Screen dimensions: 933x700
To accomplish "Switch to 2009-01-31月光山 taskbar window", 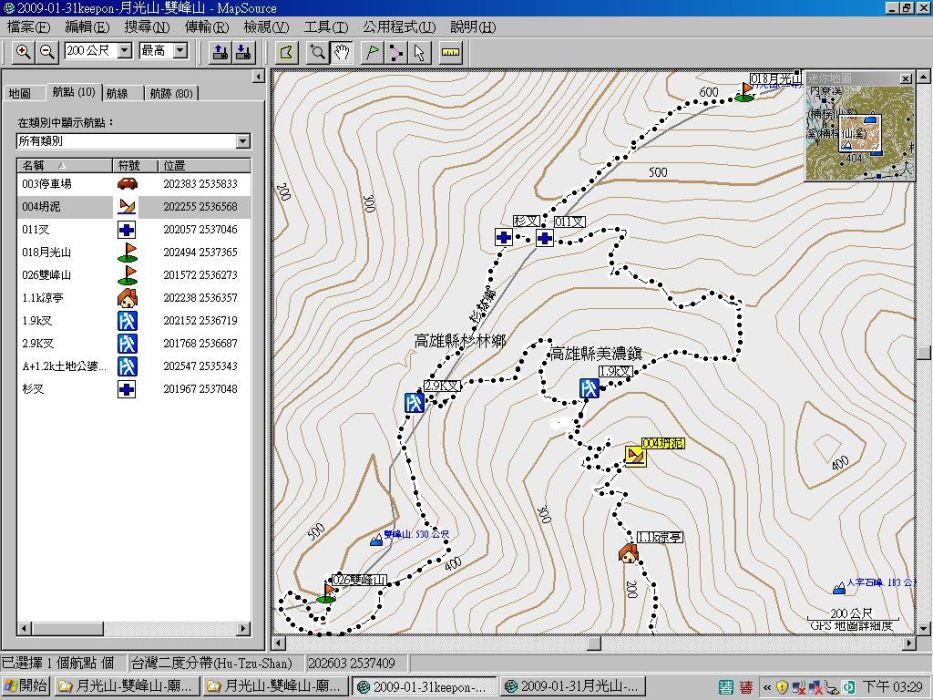I will (x=572, y=686).
